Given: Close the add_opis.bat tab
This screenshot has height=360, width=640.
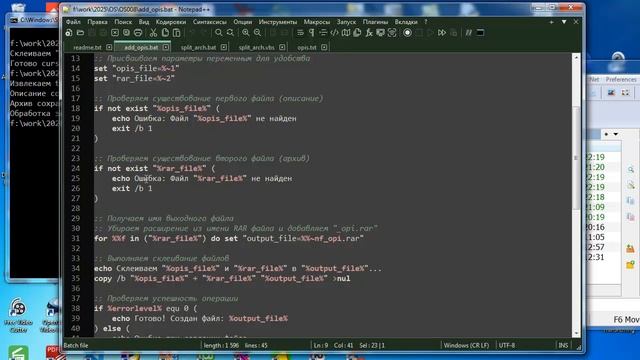Looking at the screenshot, I should (x=166, y=47).
